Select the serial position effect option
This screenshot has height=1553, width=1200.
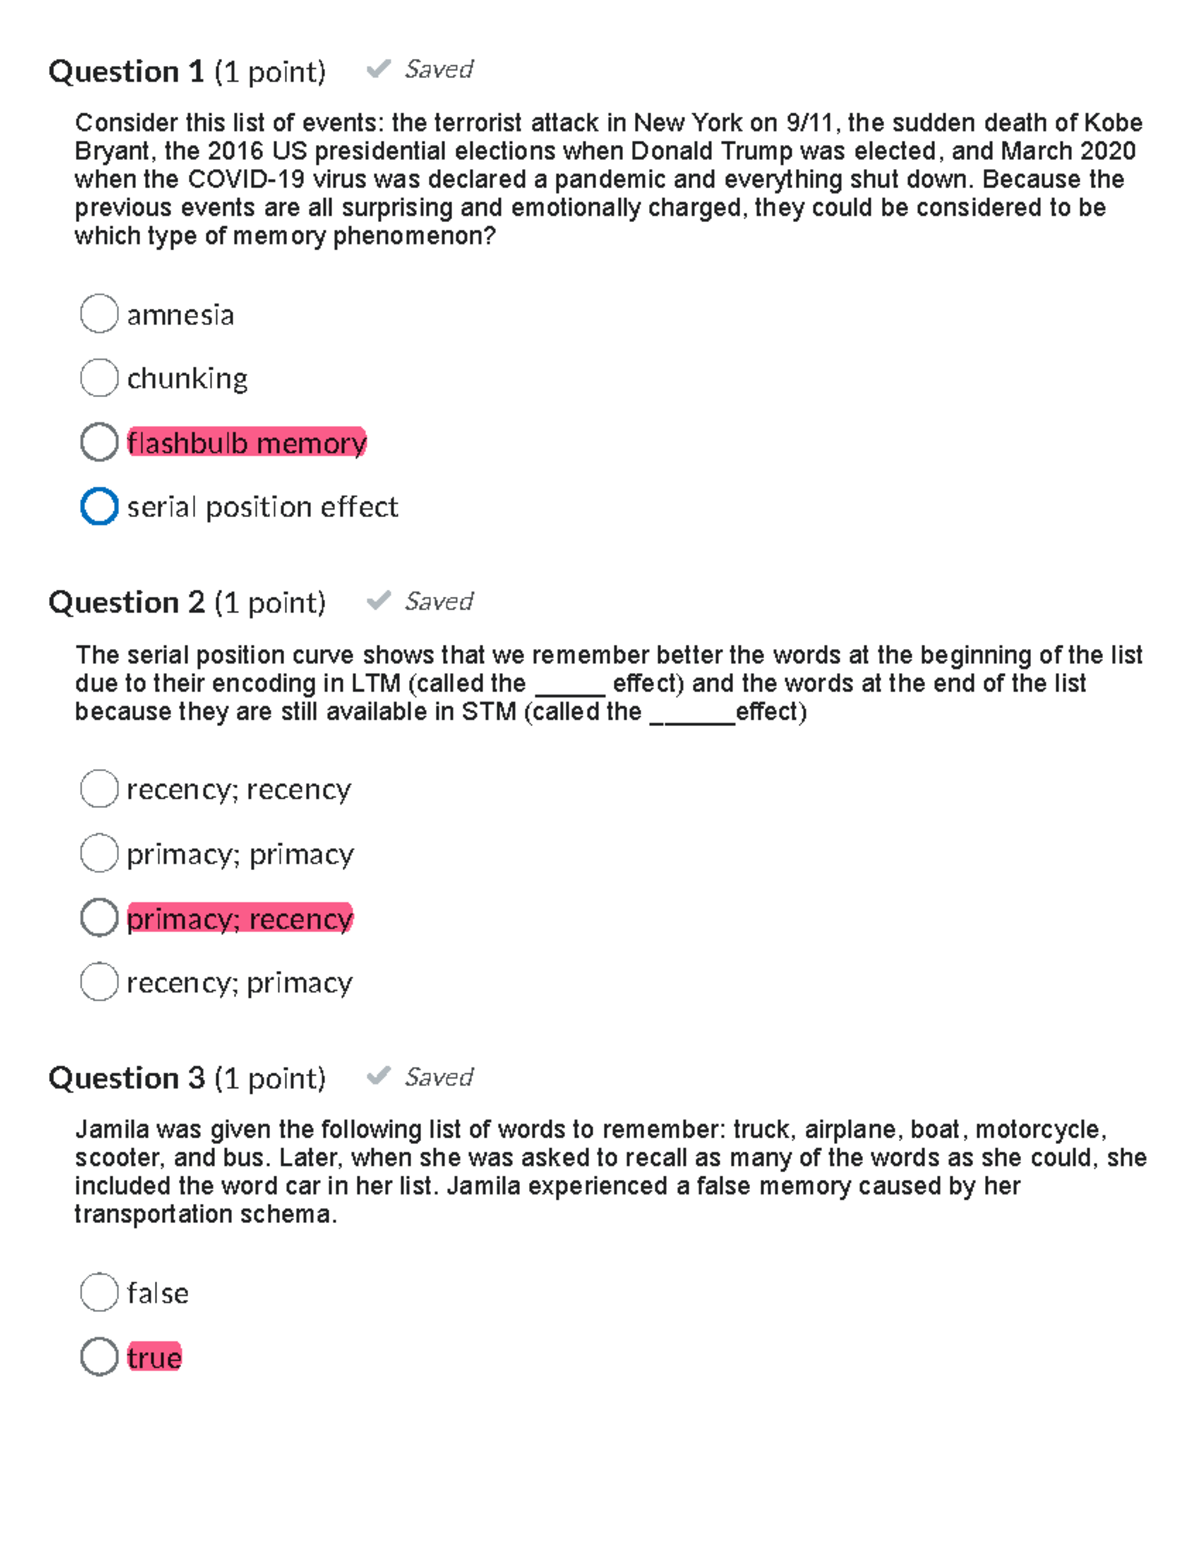click(99, 507)
